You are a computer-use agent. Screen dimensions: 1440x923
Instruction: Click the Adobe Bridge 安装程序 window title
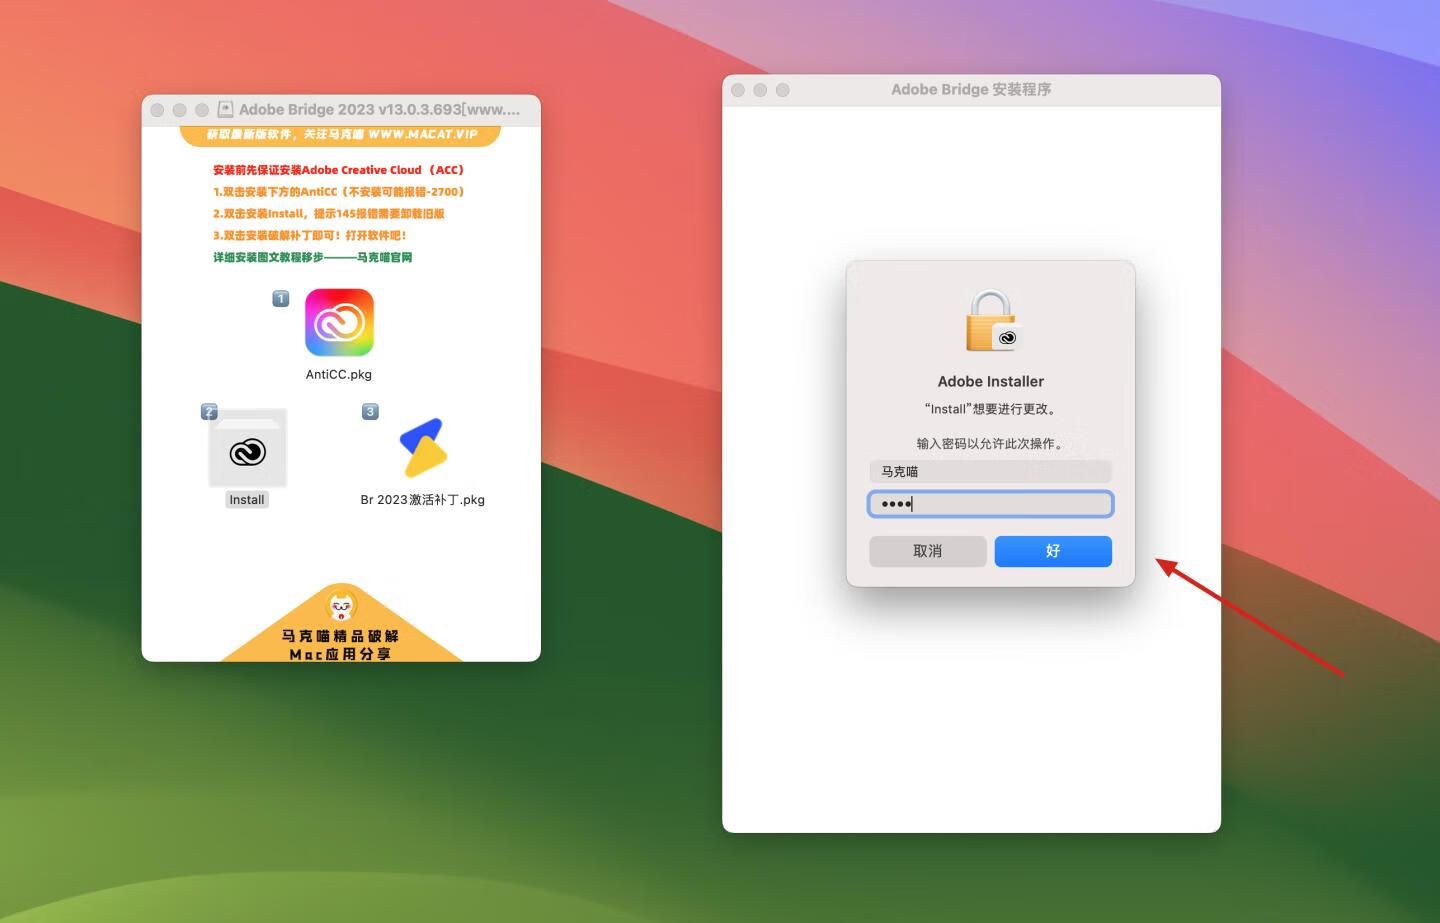971,89
